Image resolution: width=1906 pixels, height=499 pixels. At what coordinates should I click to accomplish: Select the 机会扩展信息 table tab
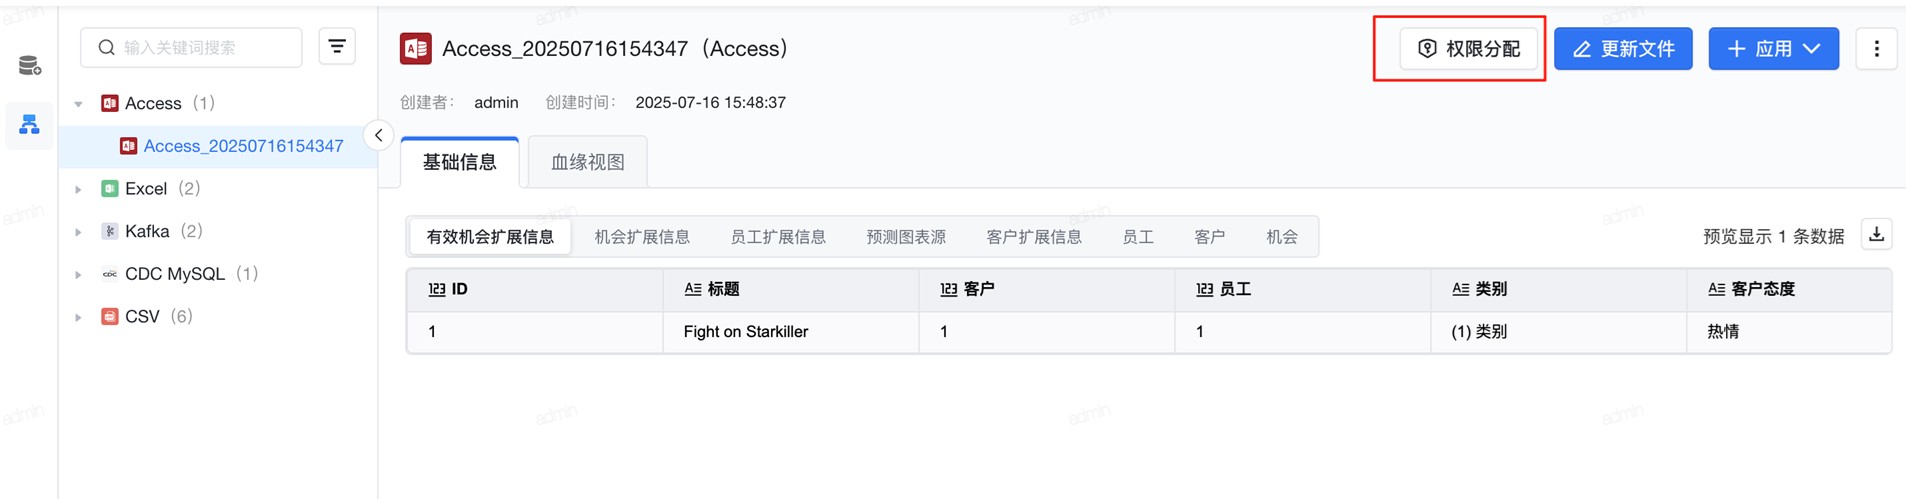(x=642, y=237)
